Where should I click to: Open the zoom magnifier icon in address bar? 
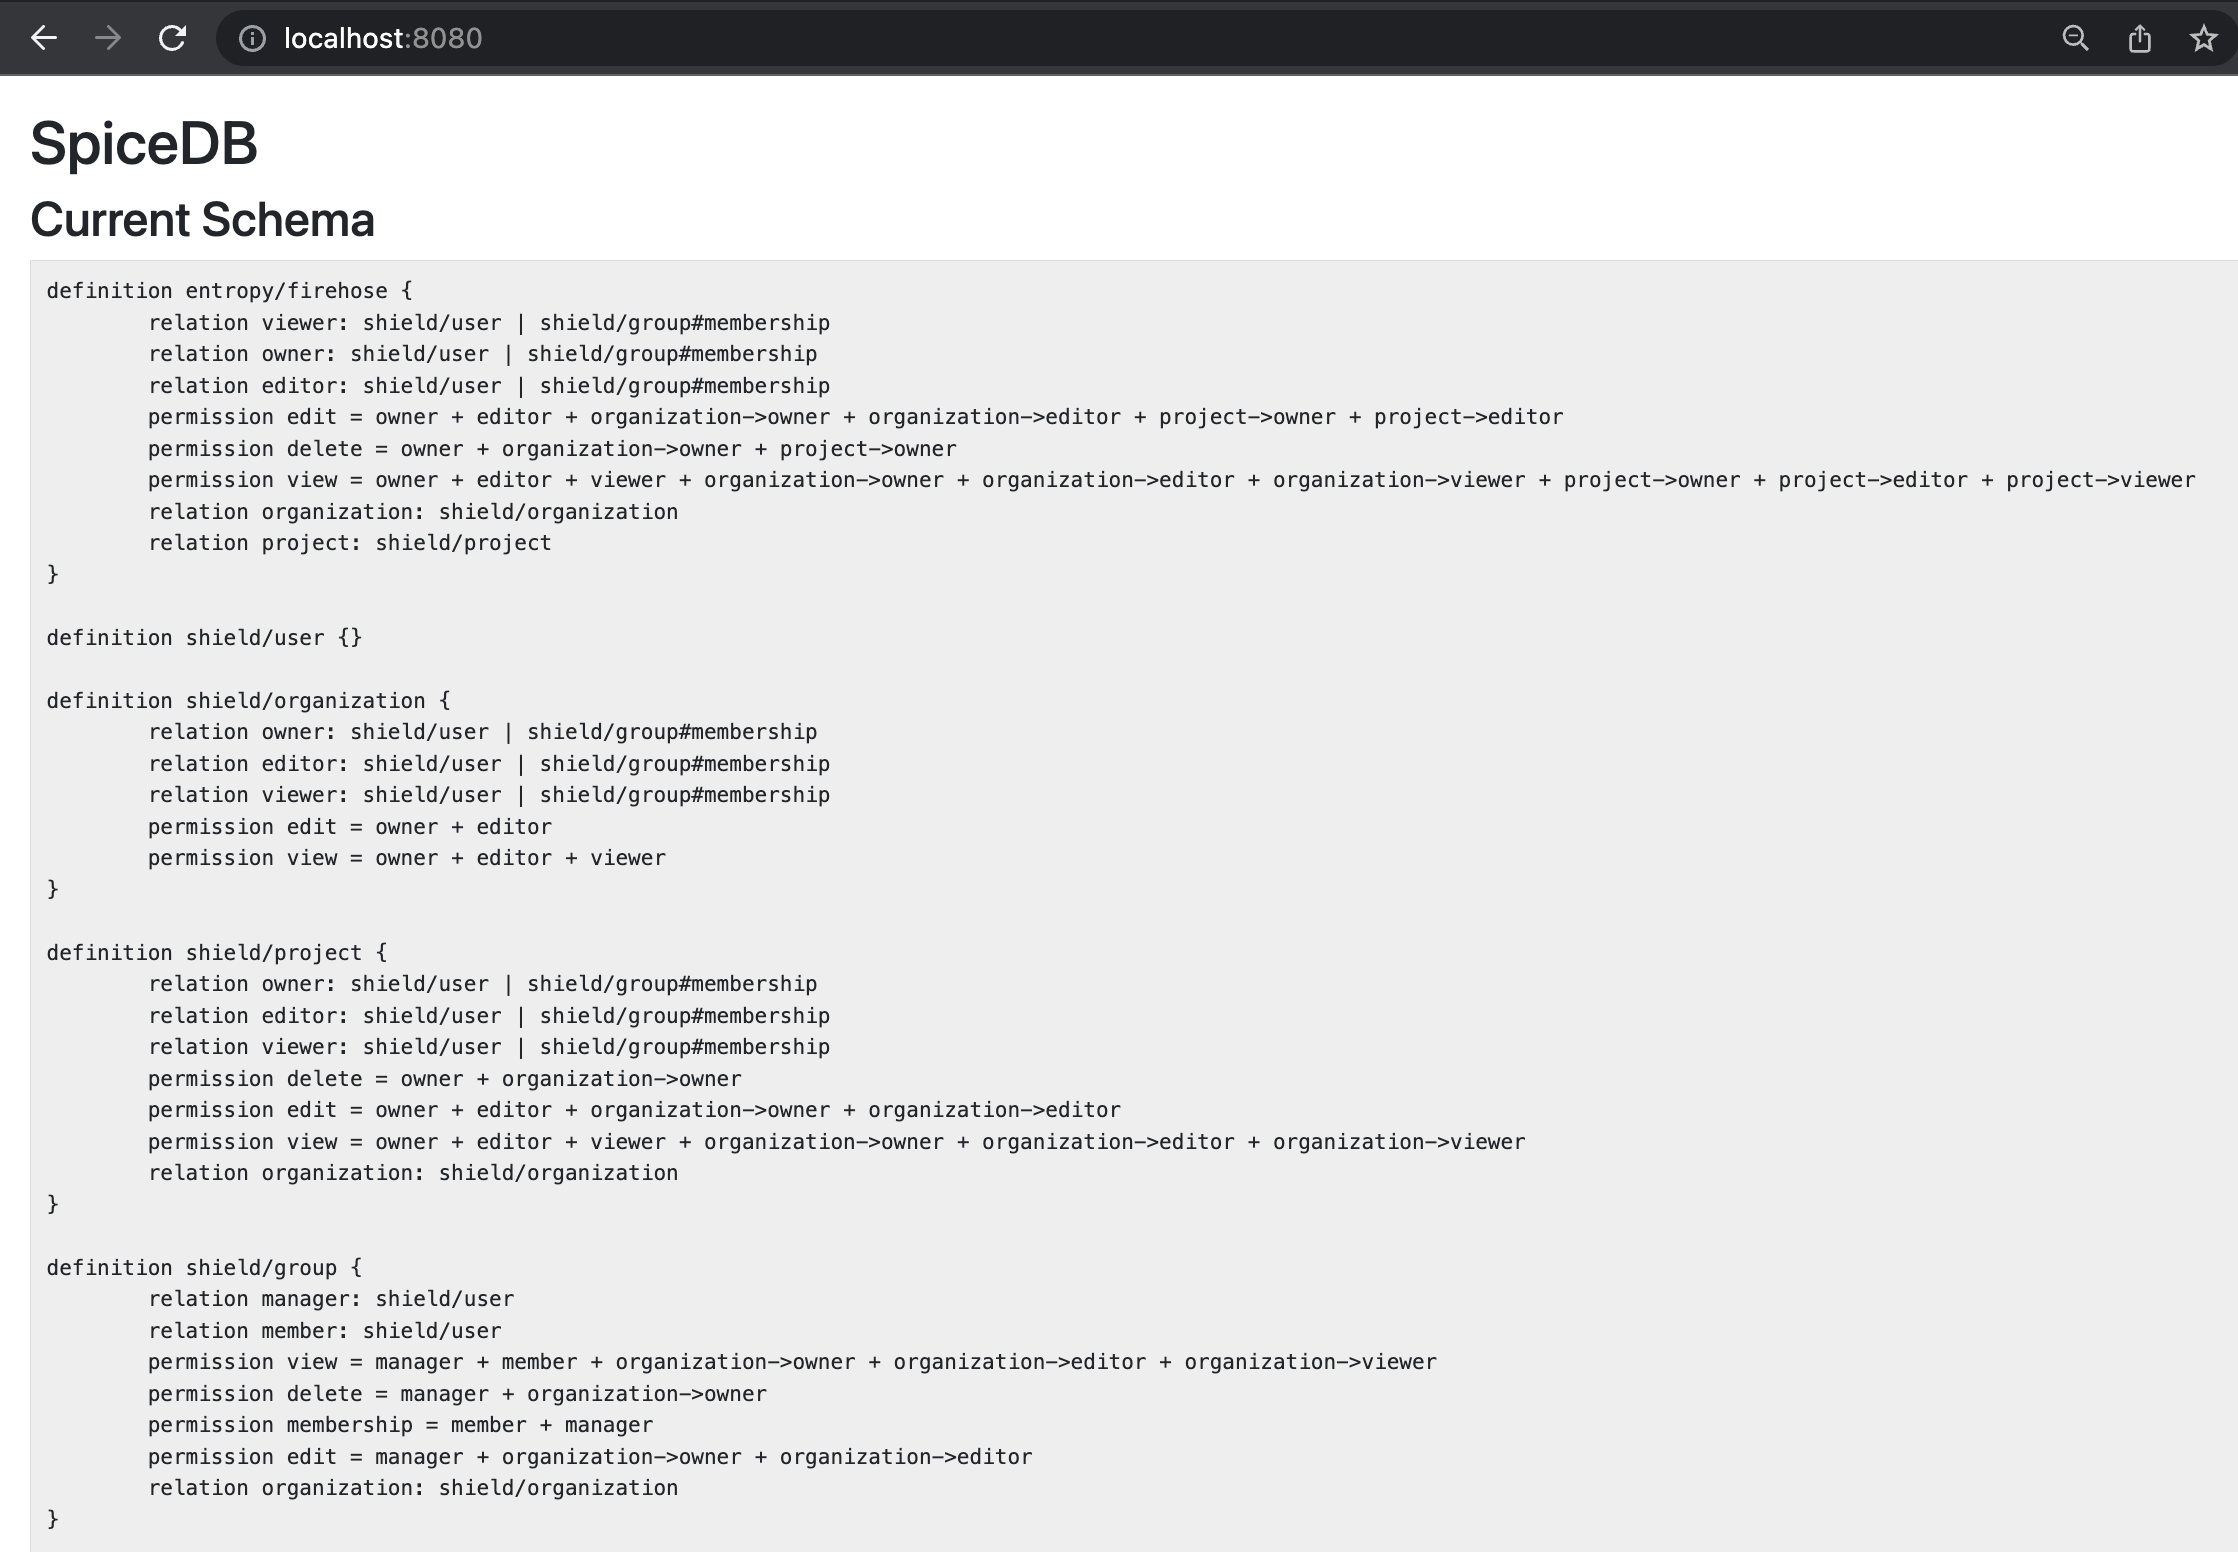2075,38
